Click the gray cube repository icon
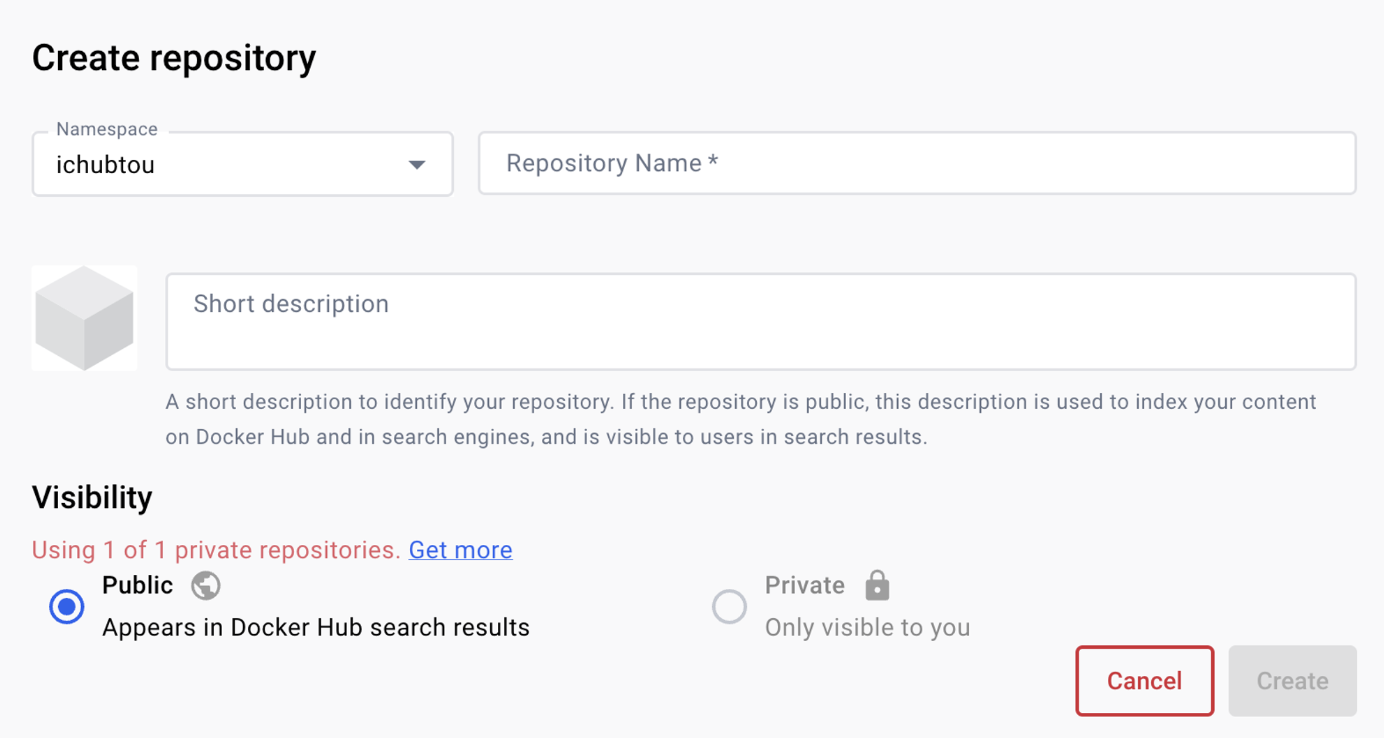The width and height of the screenshot is (1384, 738). pos(85,318)
